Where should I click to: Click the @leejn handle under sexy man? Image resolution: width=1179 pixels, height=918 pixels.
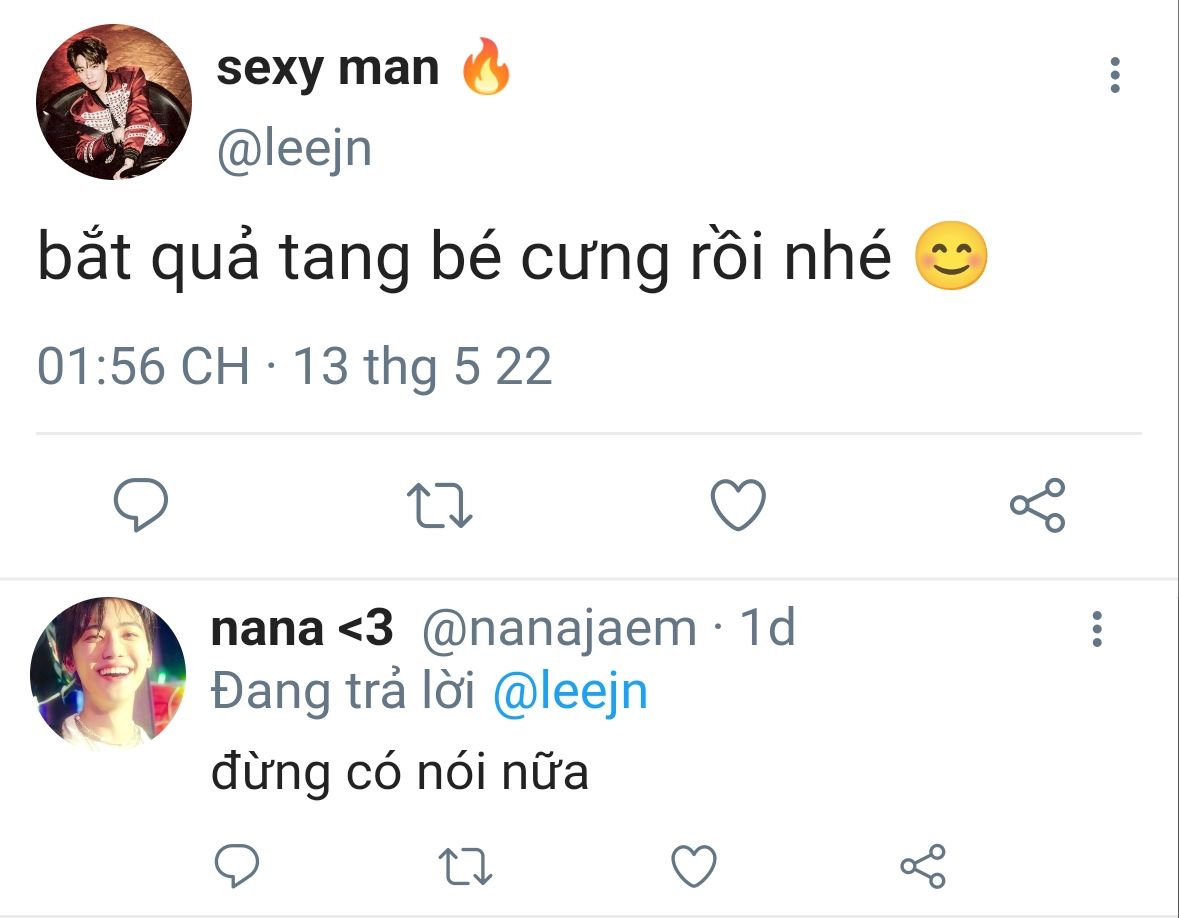294,149
